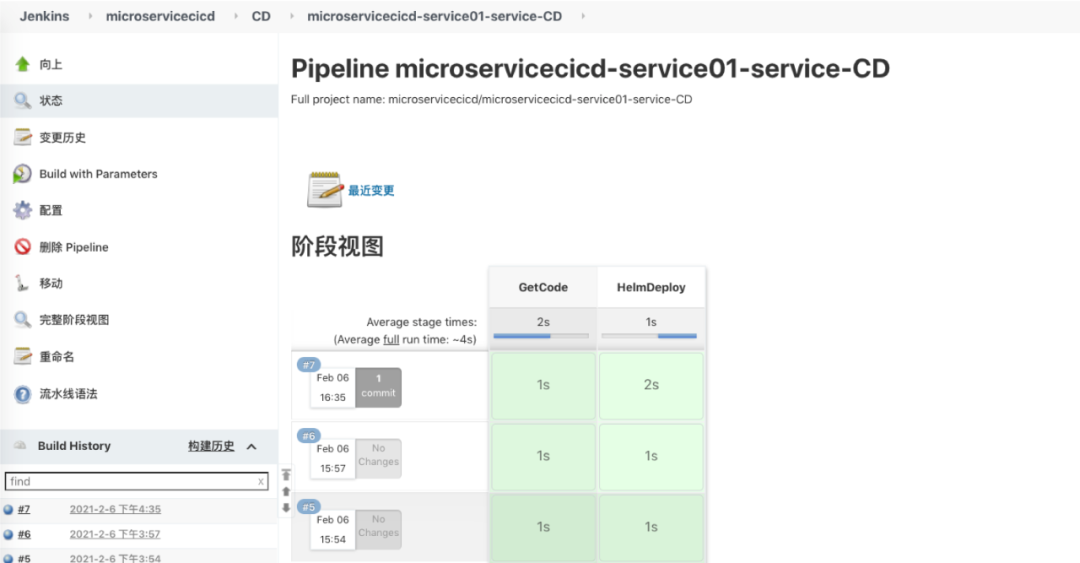Click the magnifier icon beside 状态

tap(22, 101)
